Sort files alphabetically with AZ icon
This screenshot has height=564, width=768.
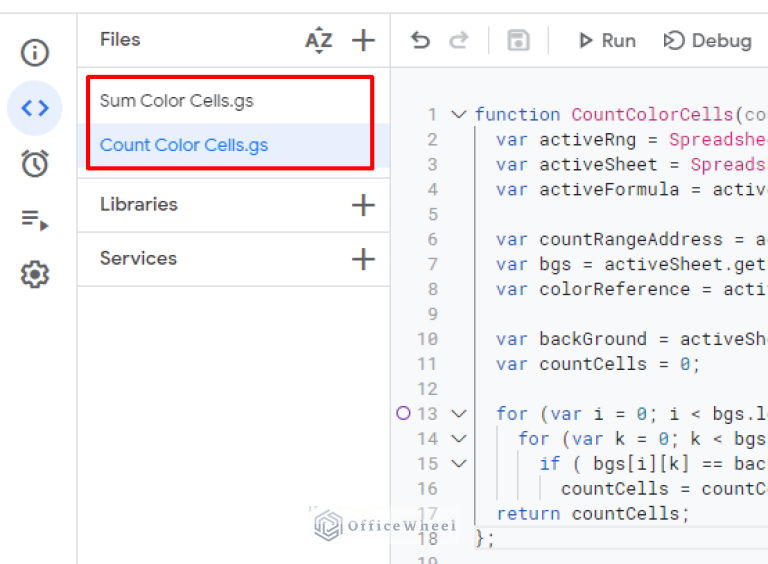click(x=319, y=40)
